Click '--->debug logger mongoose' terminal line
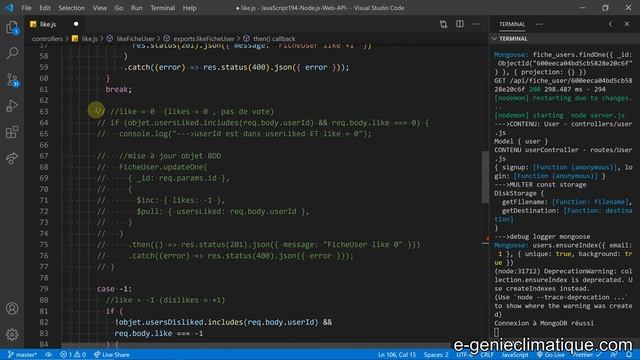 542,236
